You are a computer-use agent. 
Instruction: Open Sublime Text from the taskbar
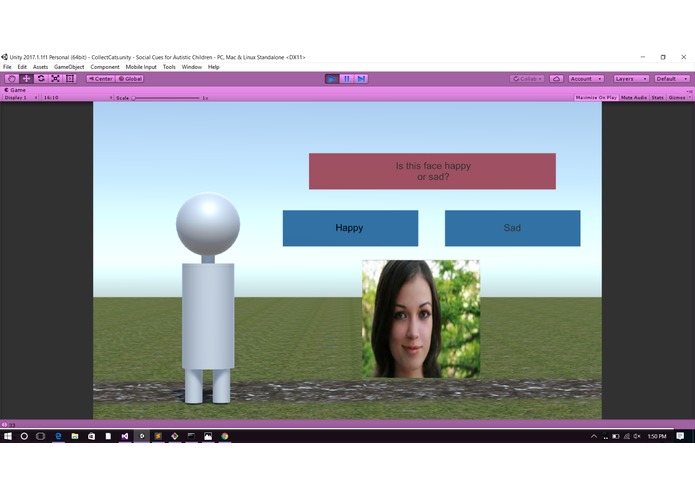(158, 436)
